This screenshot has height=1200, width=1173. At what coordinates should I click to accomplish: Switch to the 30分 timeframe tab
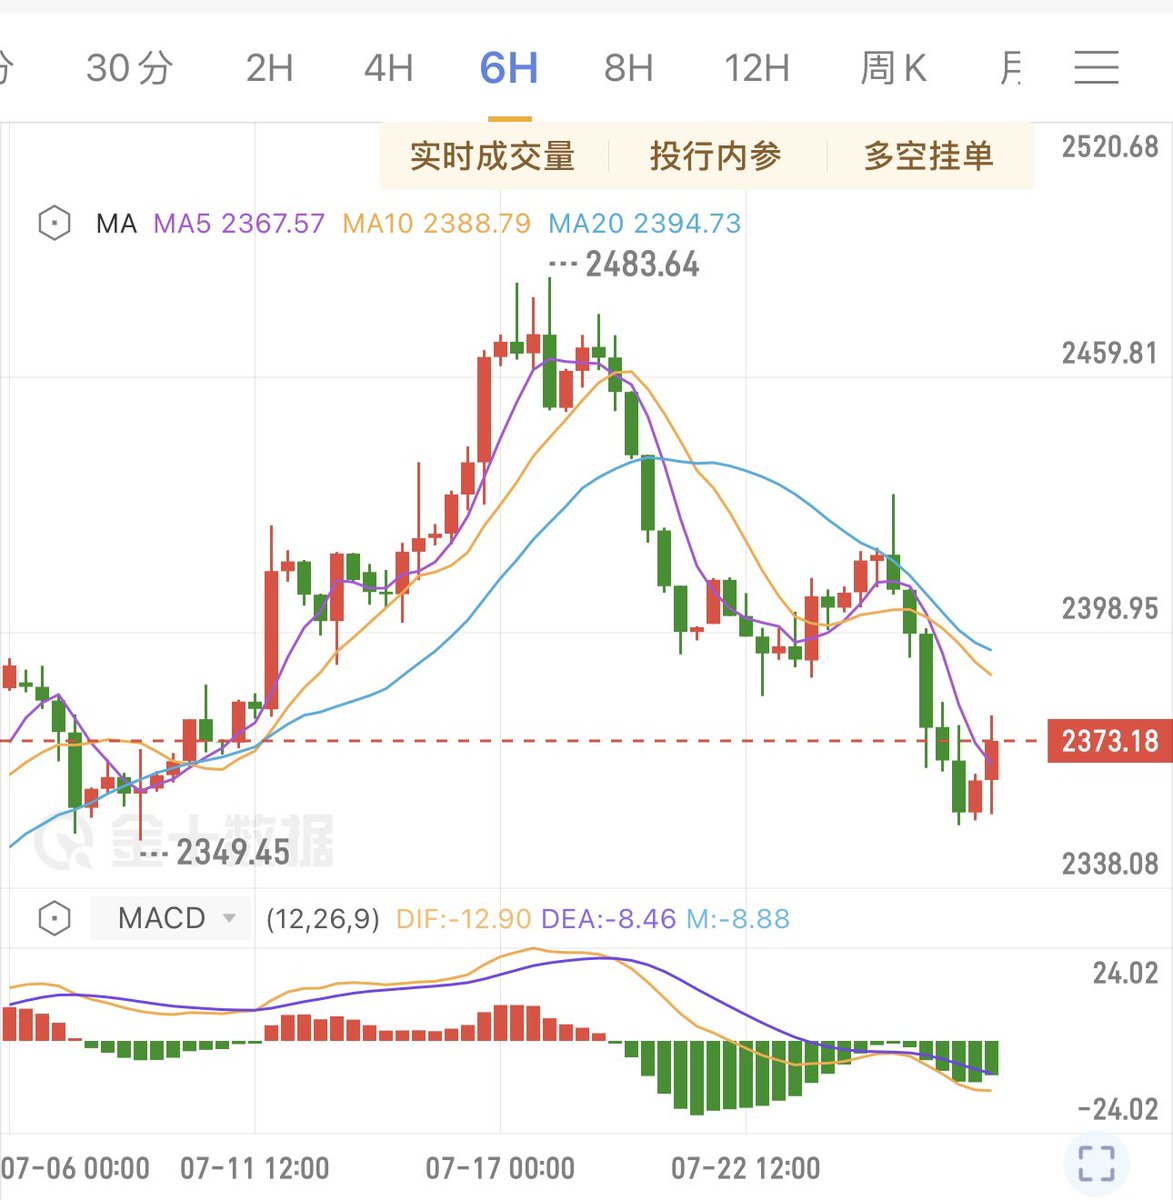tap(130, 68)
